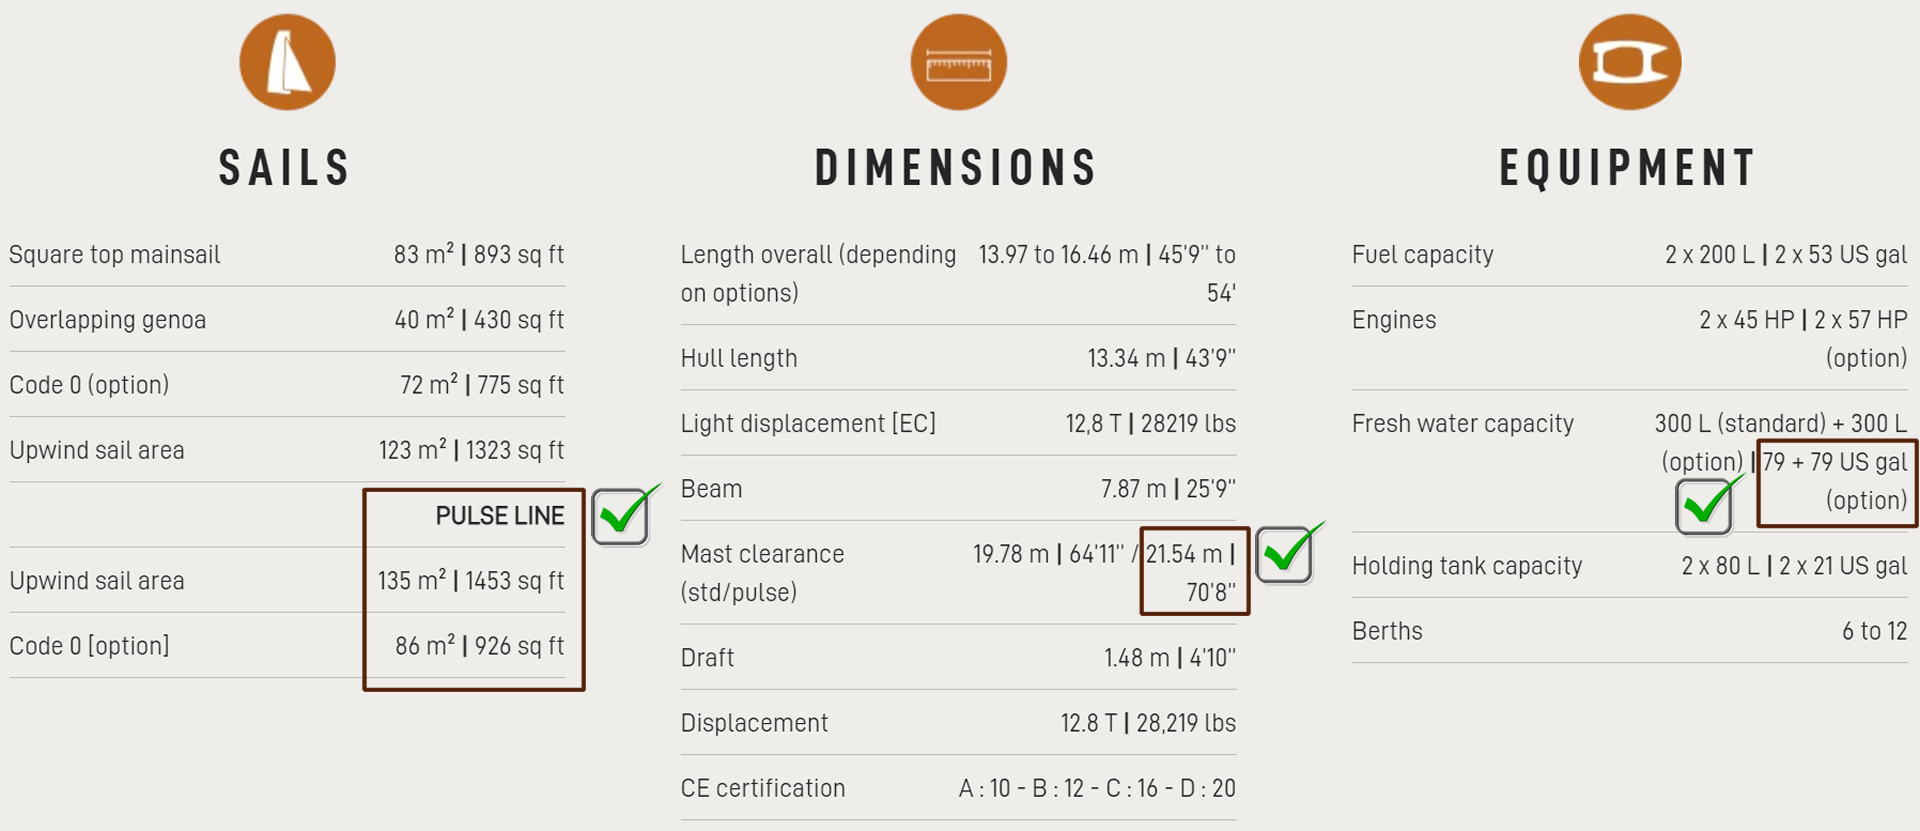
Task: Click the CE certification label
Action: click(x=763, y=788)
